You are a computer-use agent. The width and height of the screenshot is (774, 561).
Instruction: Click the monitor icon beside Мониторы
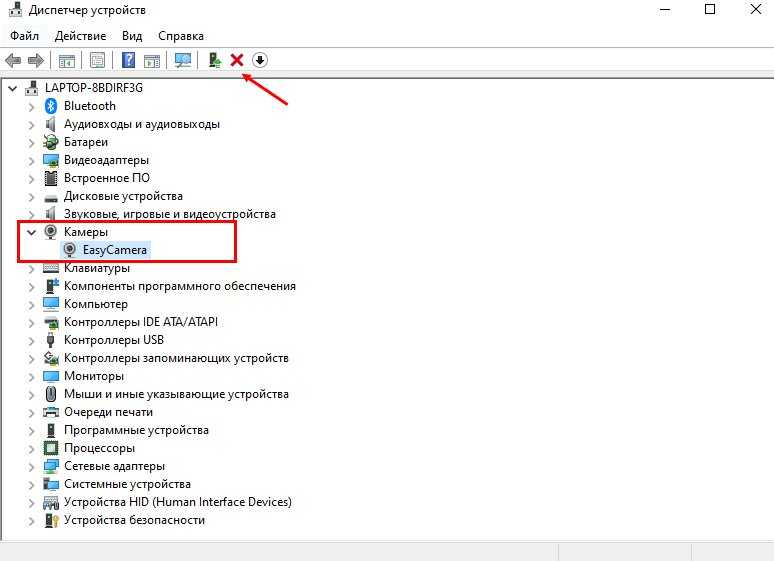tap(51, 376)
